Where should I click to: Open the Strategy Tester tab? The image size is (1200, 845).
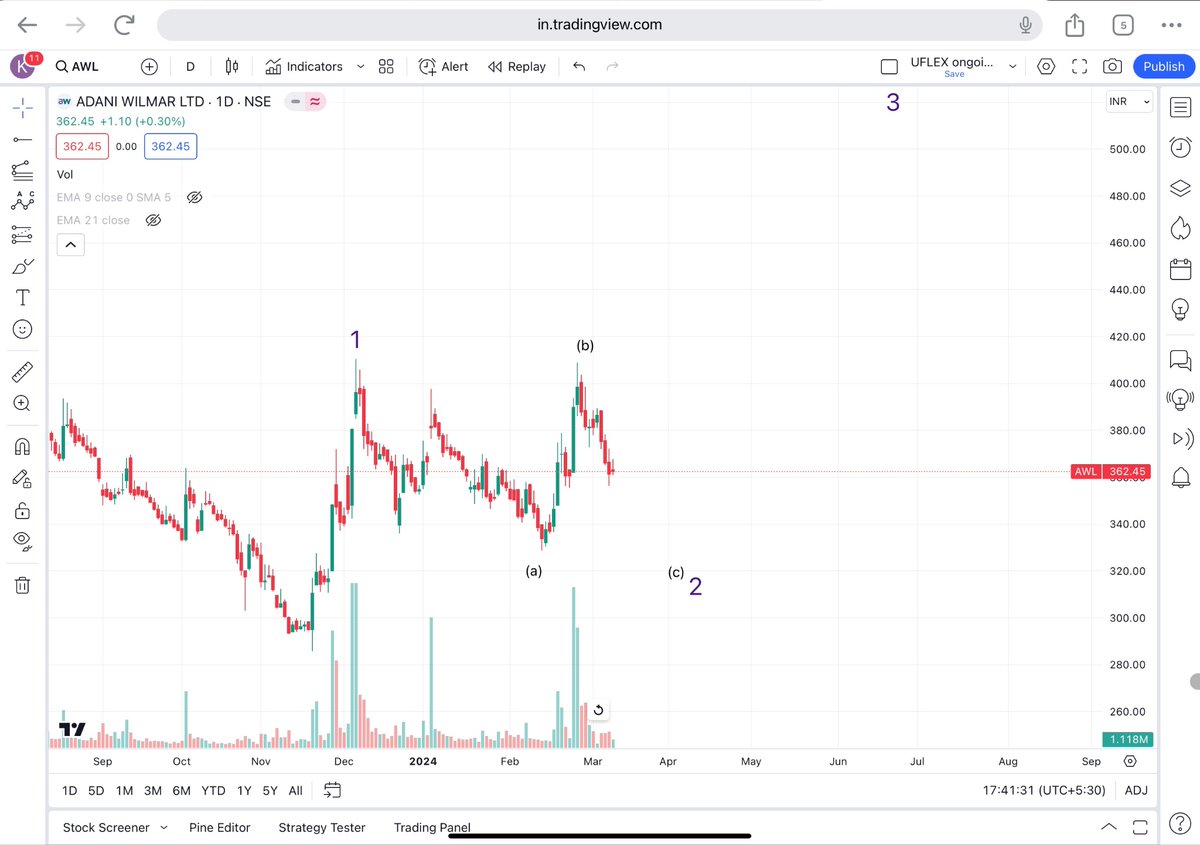(x=322, y=827)
